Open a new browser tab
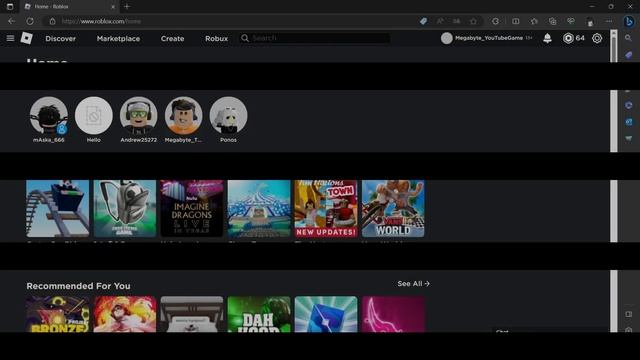Image resolution: width=640 pixels, height=360 pixels. click(x=127, y=7)
